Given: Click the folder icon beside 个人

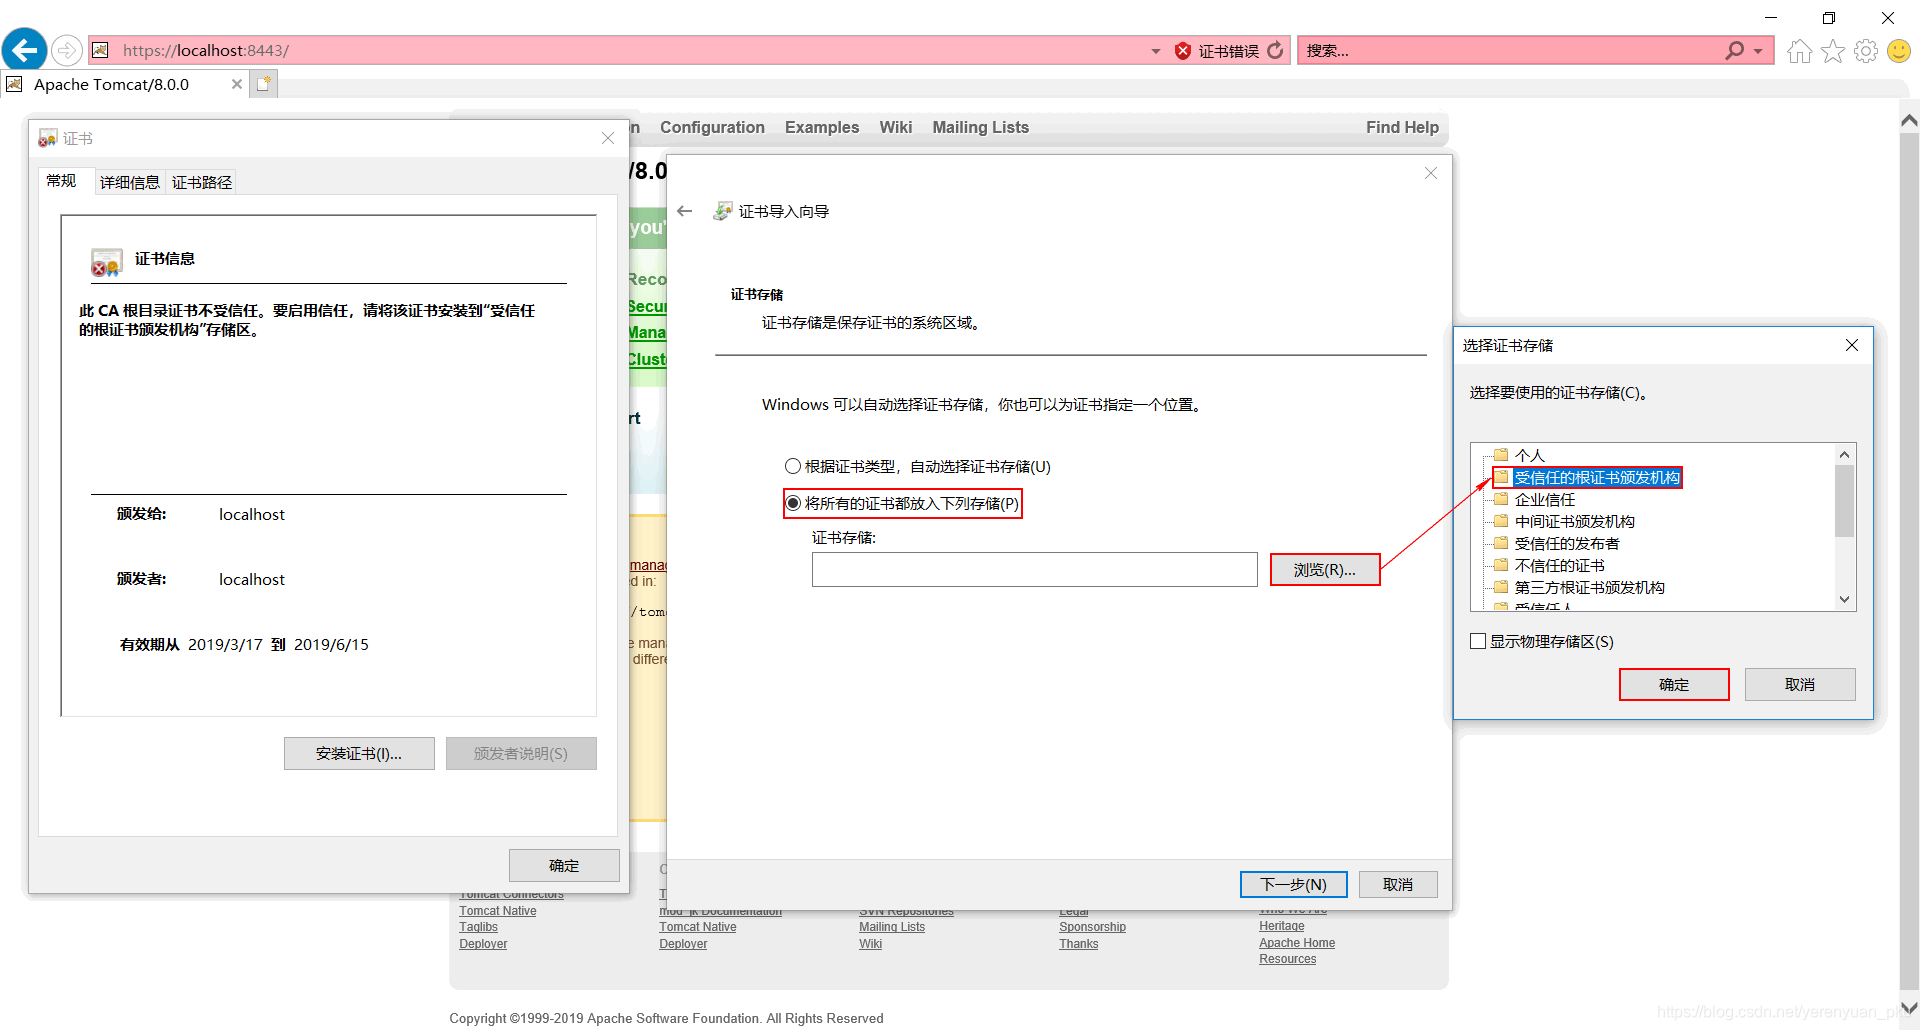Looking at the screenshot, I should tap(1500, 455).
